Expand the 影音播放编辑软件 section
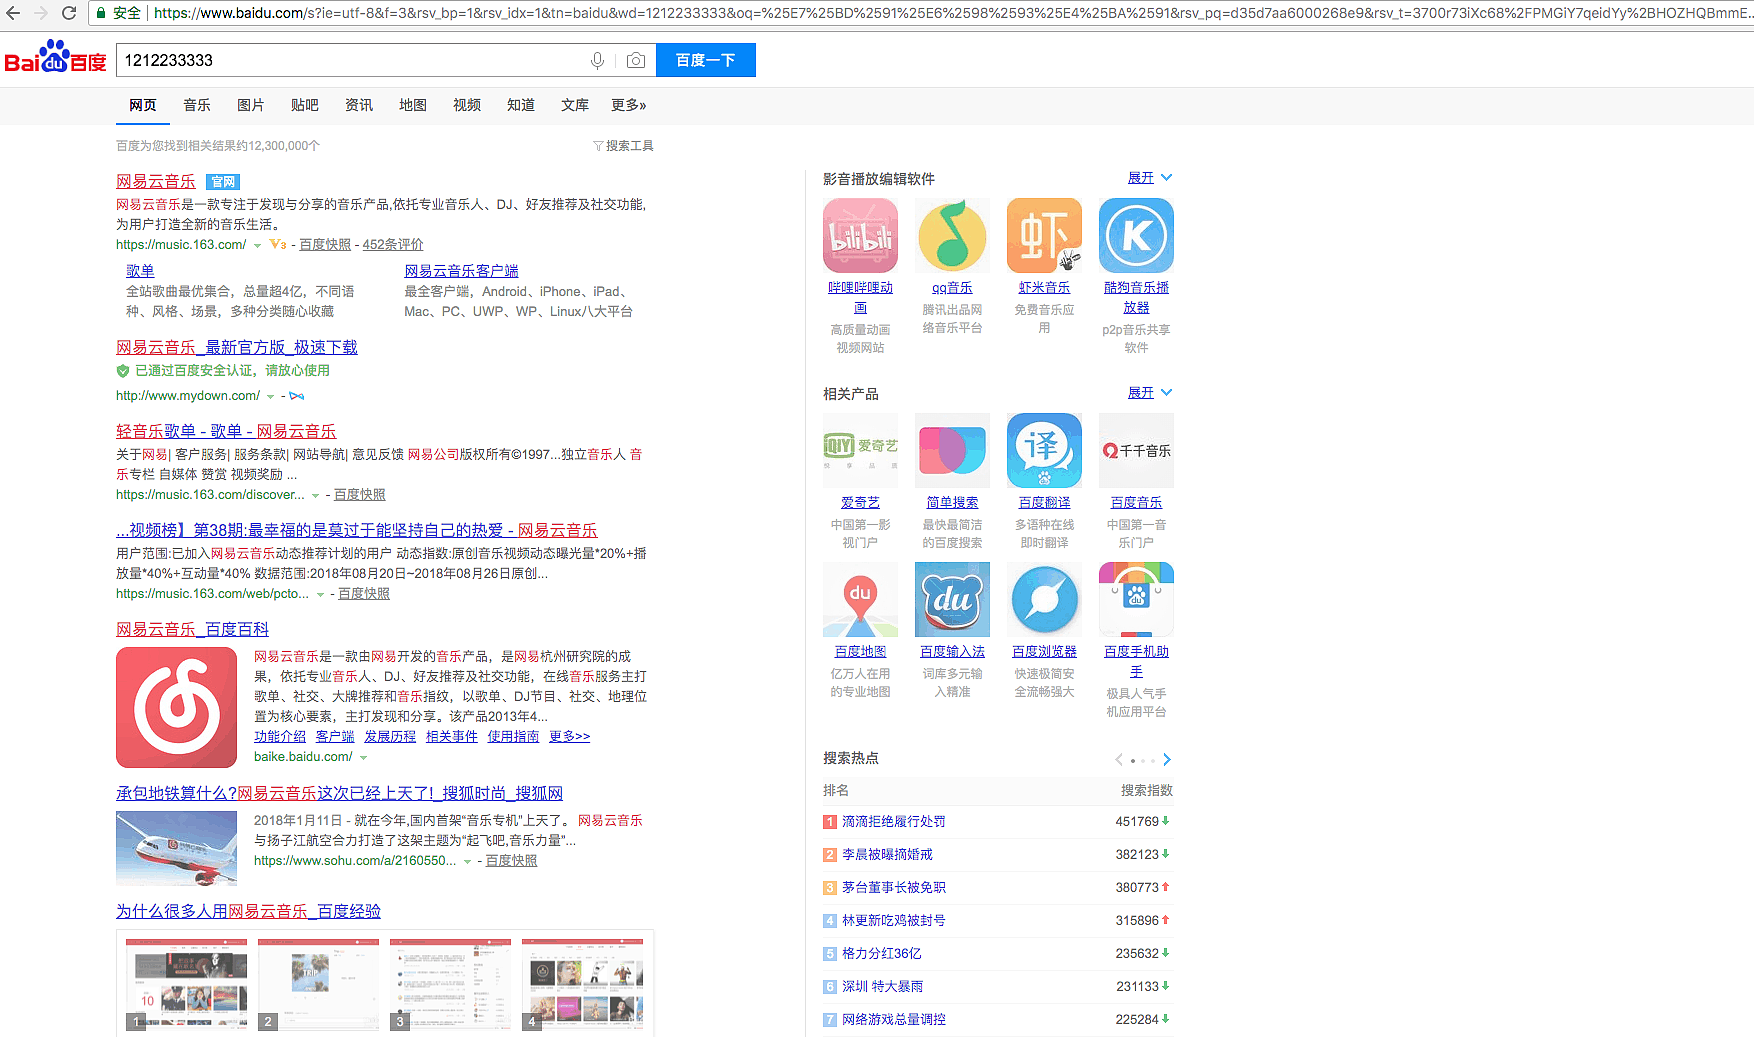This screenshot has height=1037, width=1754. [1149, 178]
